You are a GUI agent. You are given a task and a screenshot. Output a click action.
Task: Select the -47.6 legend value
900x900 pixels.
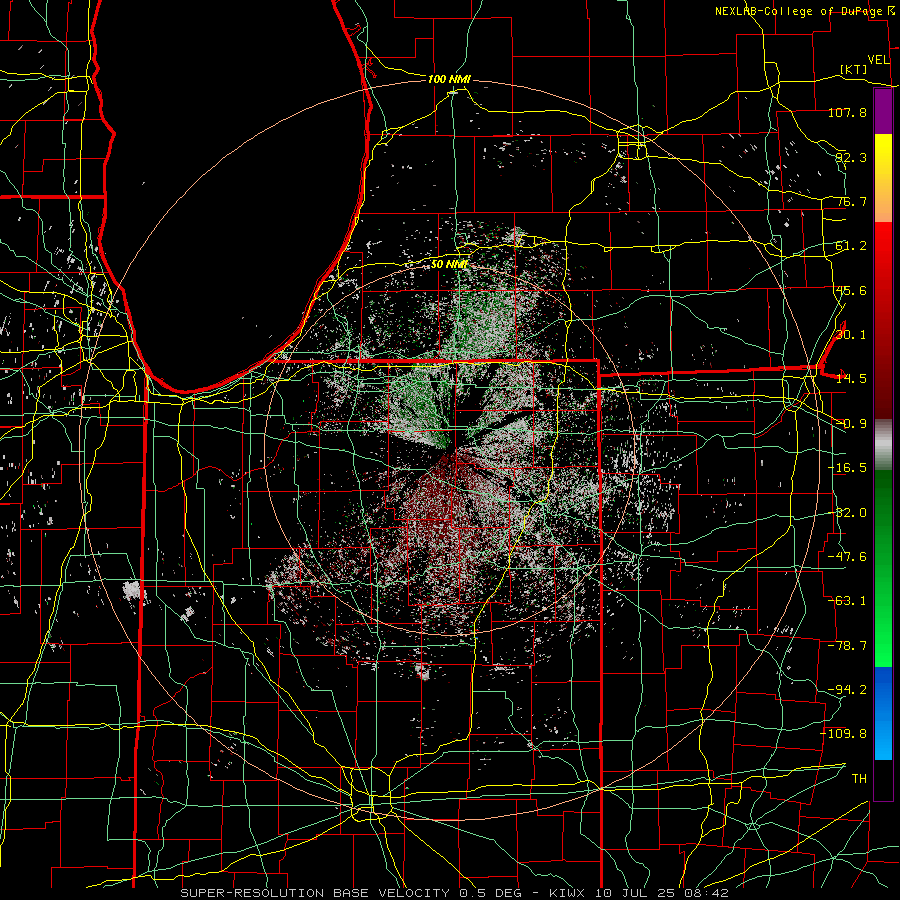847,557
